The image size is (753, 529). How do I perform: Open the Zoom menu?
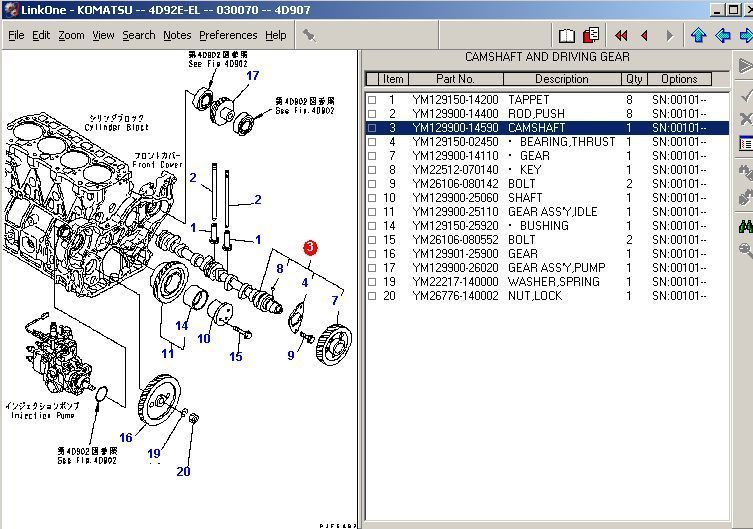click(x=71, y=36)
